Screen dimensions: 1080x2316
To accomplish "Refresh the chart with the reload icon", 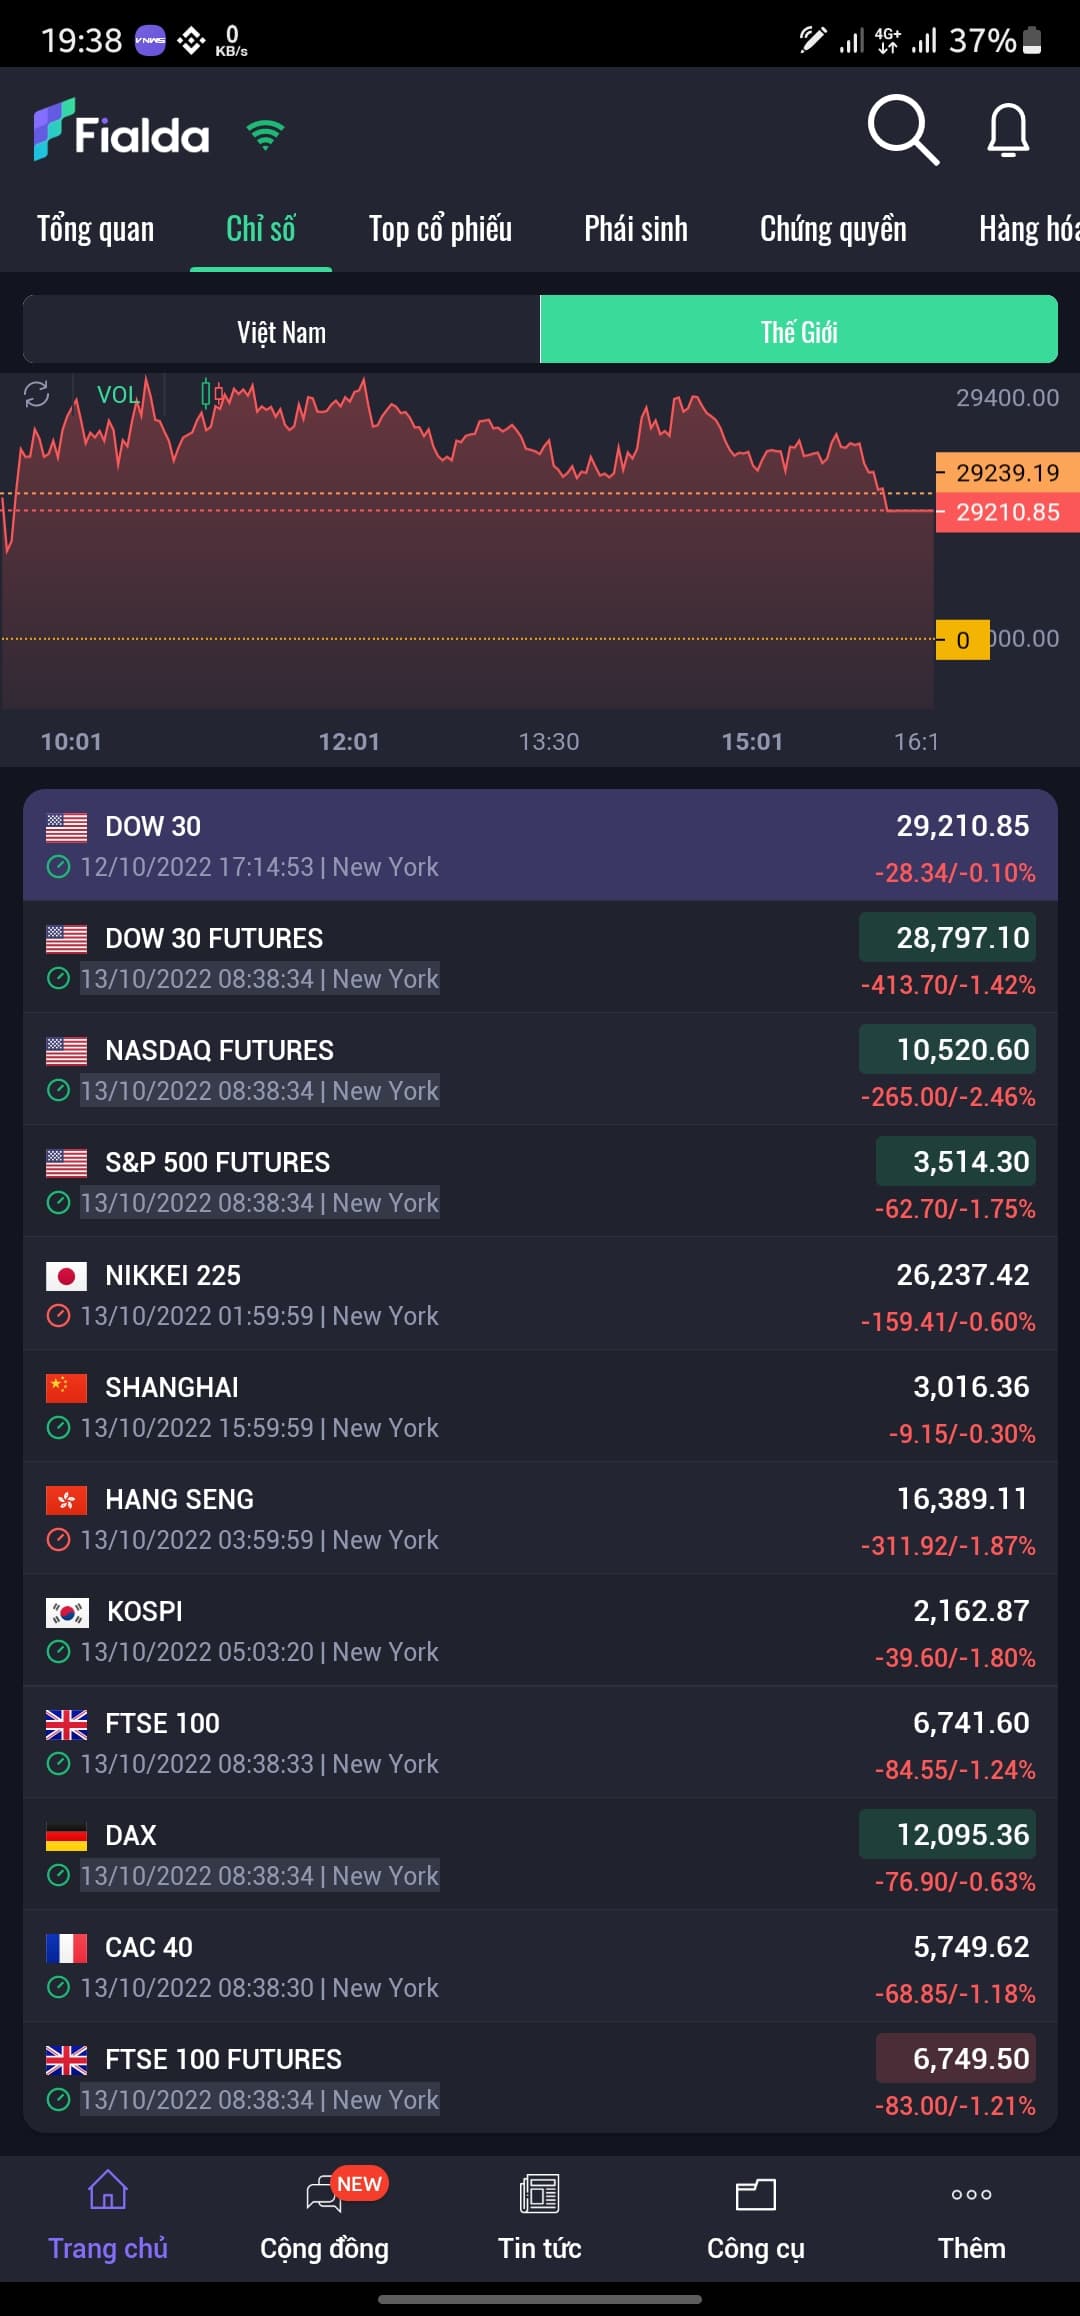I will pos(37,394).
